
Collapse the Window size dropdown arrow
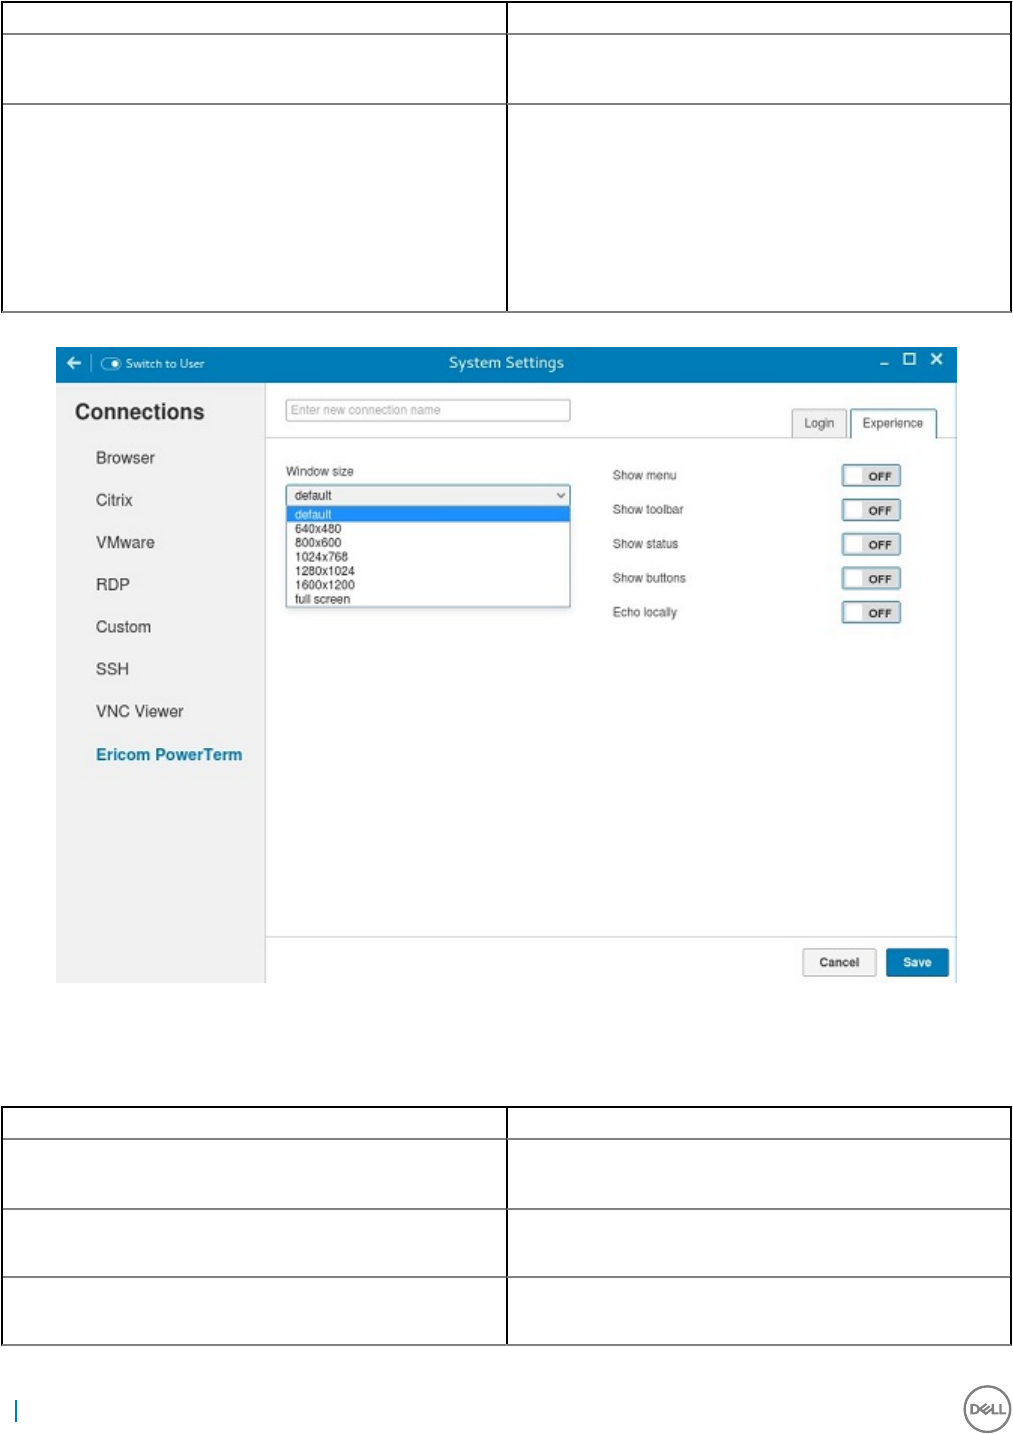pyautogui.click(x=560, y=495)
